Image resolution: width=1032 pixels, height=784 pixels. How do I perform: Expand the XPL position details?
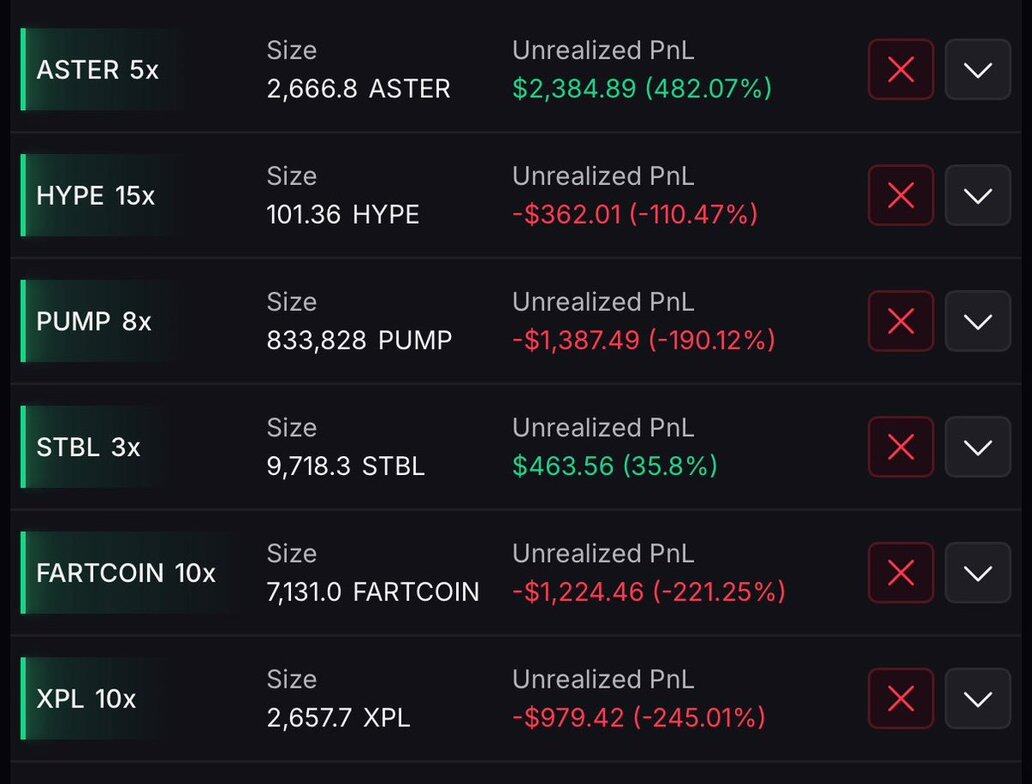(977, 699)
